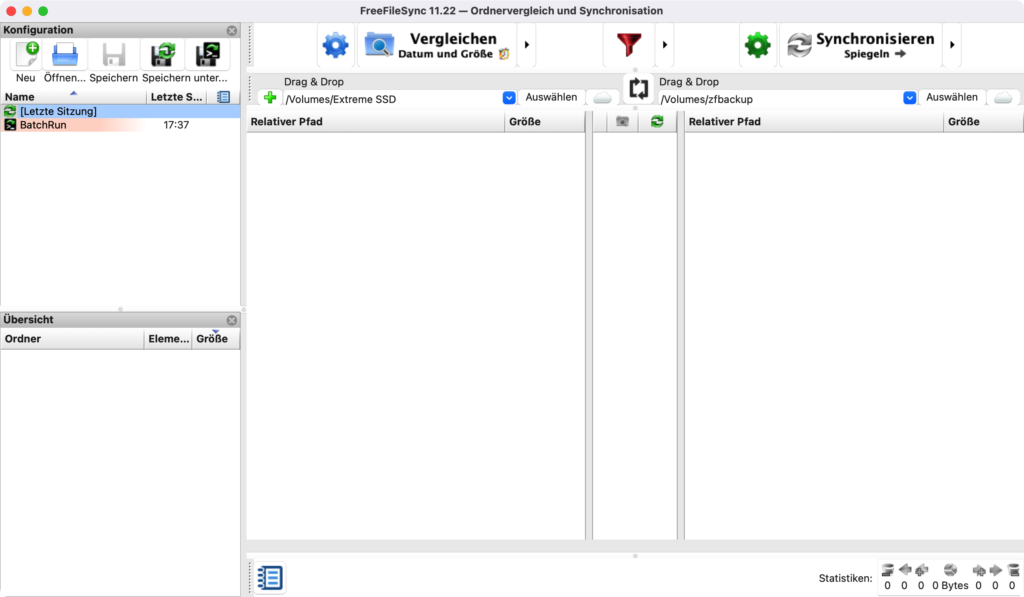The width and height of the screenshot is (1024, 597).
Task: Click Auswählen for the left folder
Action: click(551, 97)
